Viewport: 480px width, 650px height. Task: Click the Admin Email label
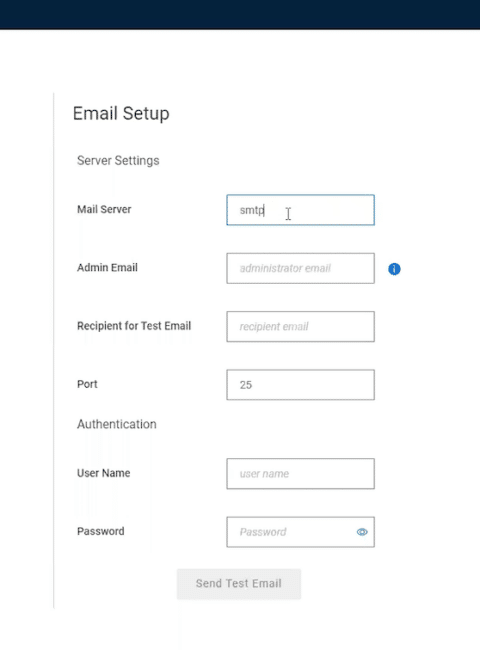coord(107,268)
